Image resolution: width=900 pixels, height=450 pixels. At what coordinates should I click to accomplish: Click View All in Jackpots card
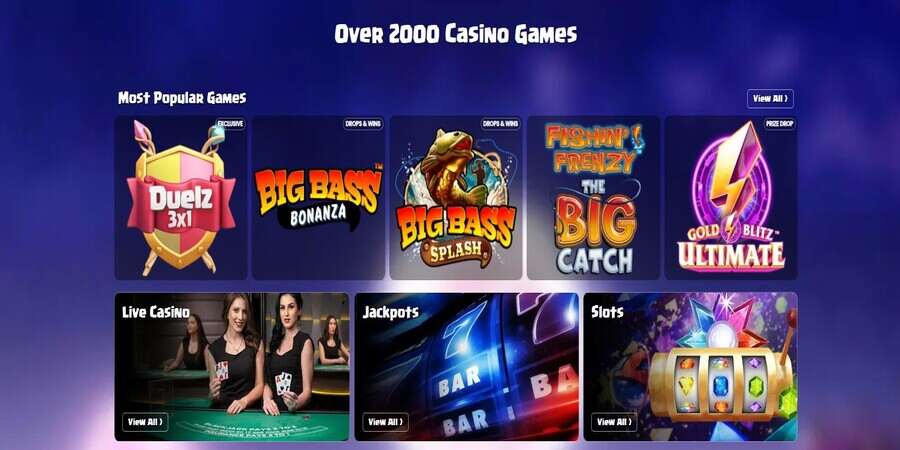pos(386,422)
